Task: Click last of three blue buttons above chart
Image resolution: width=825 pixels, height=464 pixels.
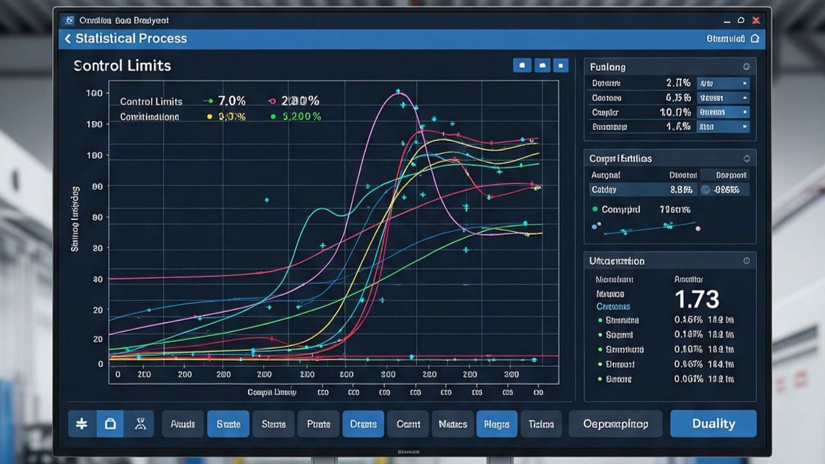Action: [x=560, y=65]
